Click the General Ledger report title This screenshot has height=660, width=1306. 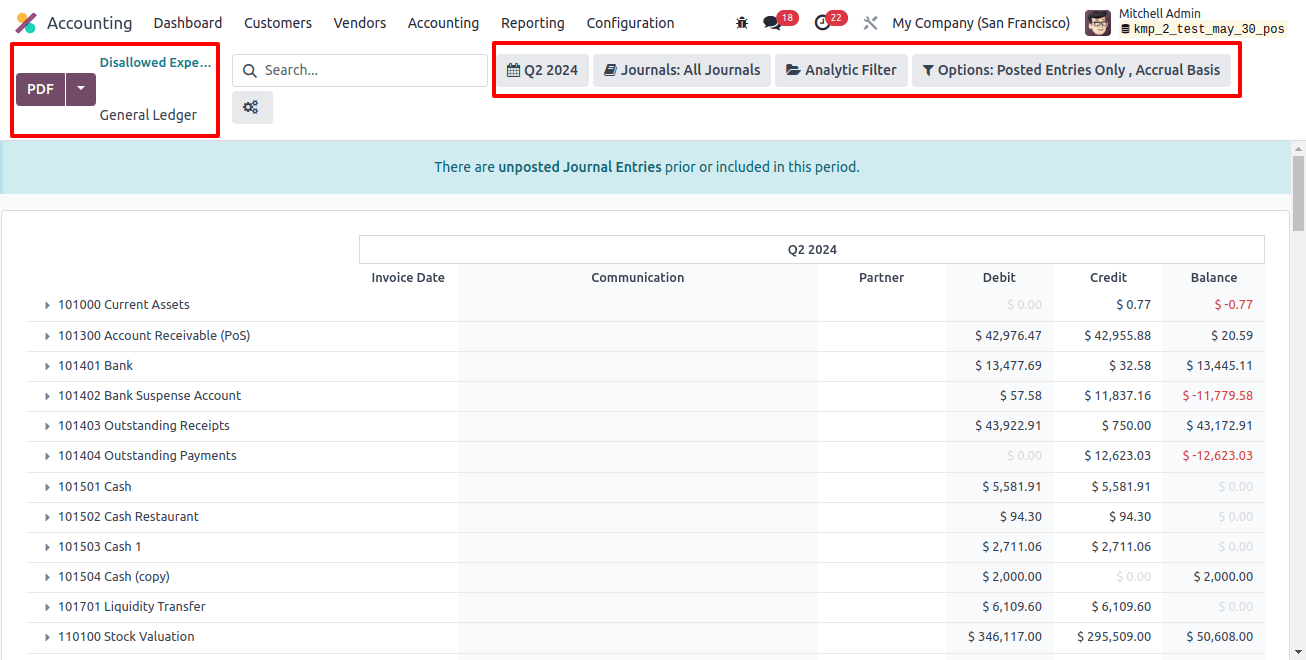click(148, 115)
